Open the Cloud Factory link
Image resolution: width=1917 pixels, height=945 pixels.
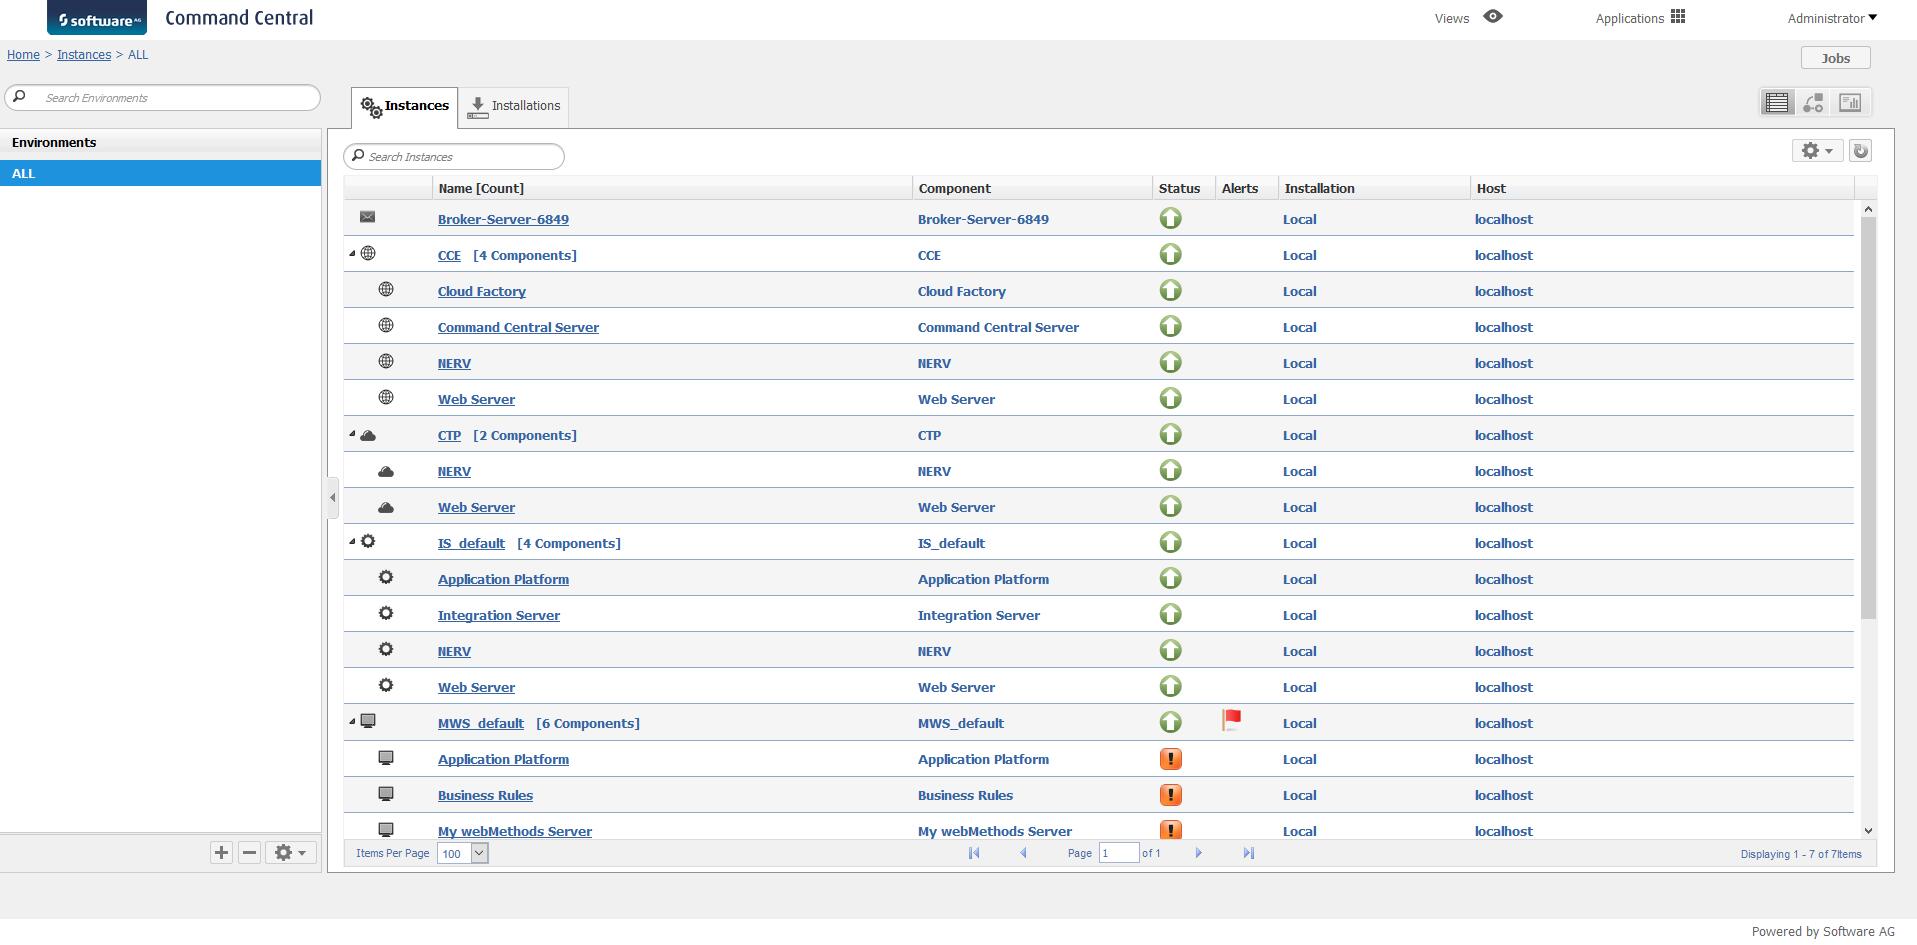(481, 291)
